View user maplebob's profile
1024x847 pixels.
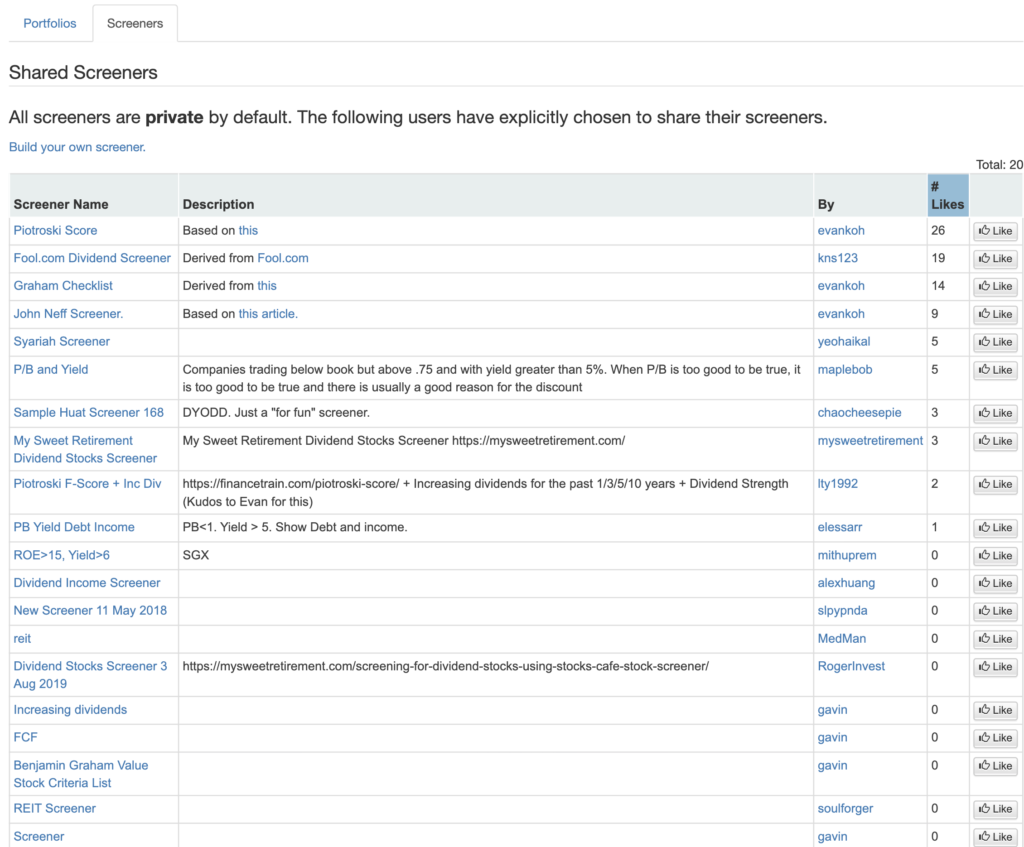pos(844,369)
